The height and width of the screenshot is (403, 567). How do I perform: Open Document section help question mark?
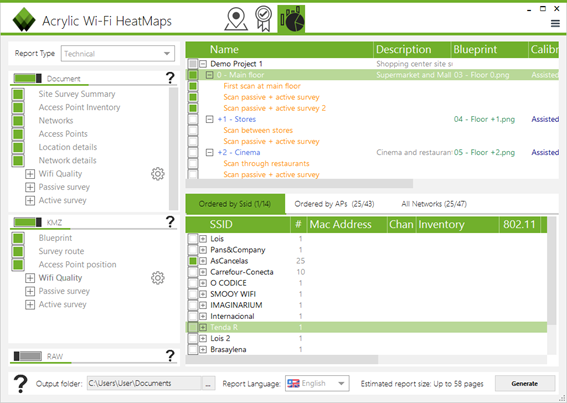pyautogui.click(x=170, y=78)
